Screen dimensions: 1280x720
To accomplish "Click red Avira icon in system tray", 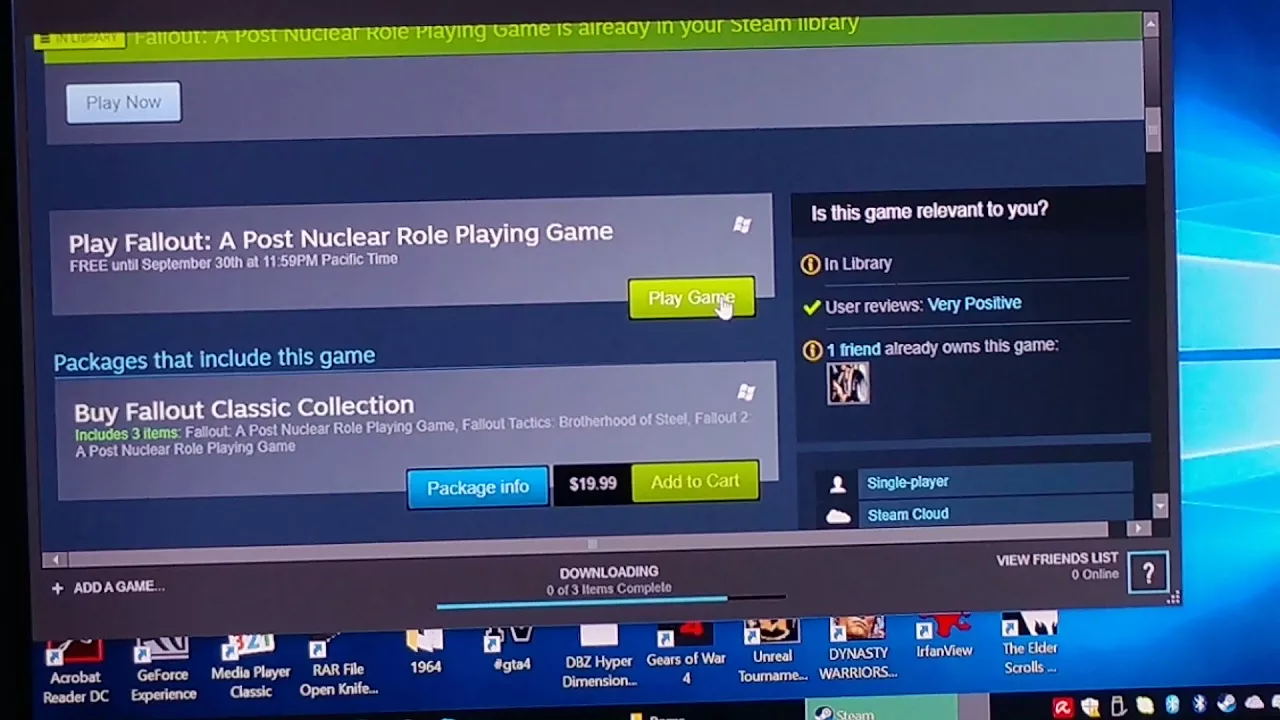I will coord(1062,708).
